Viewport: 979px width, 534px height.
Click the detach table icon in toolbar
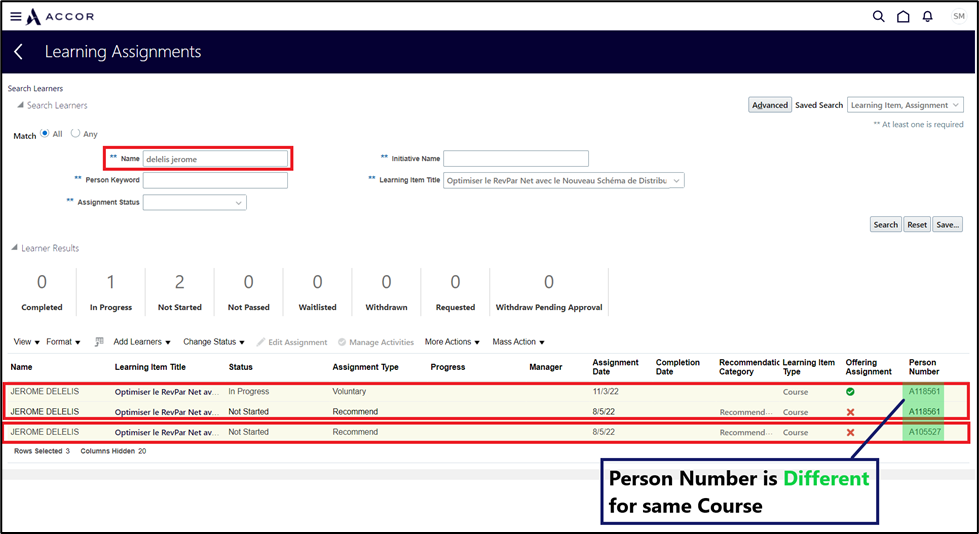point(99,342)
